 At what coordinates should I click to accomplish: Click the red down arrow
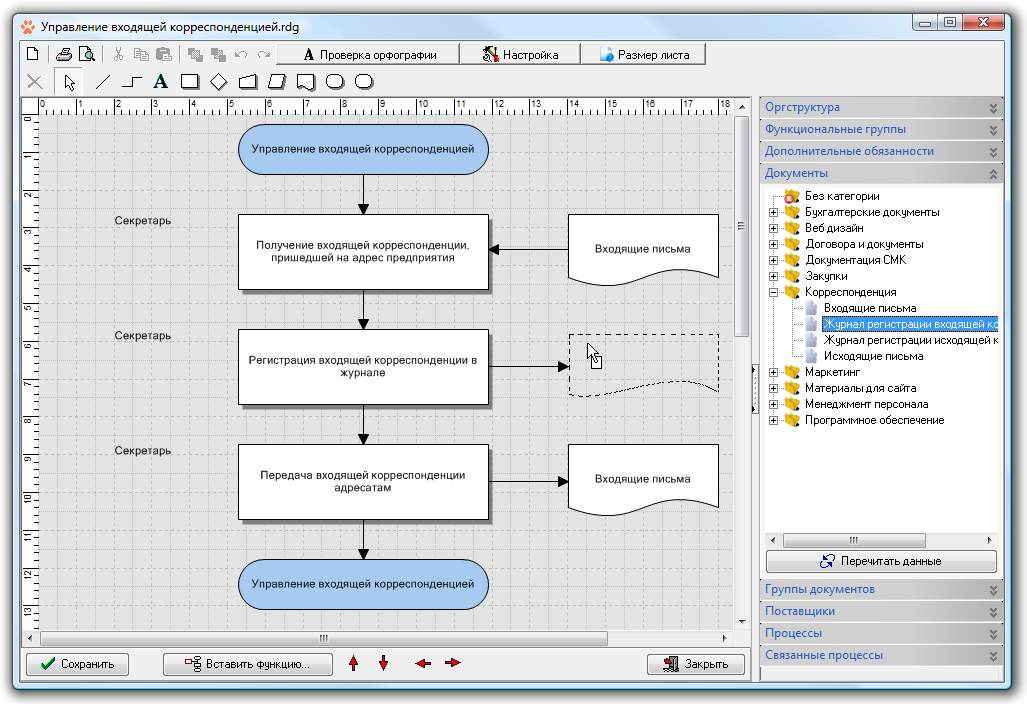pos(384,663)
